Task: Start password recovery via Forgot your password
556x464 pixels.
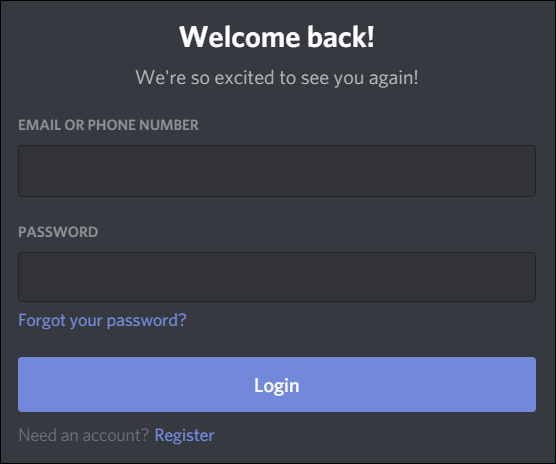Action: (102, 320)
